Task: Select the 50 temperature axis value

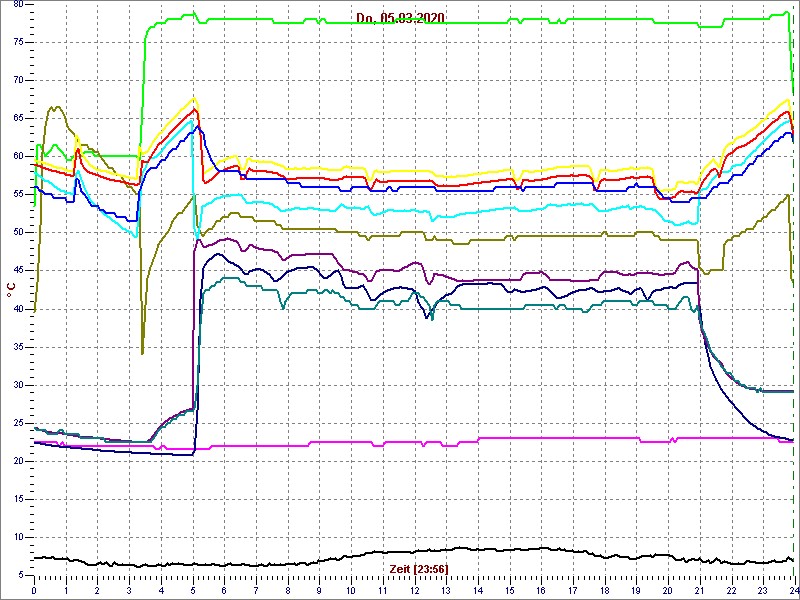Action: tap(18, 233)
